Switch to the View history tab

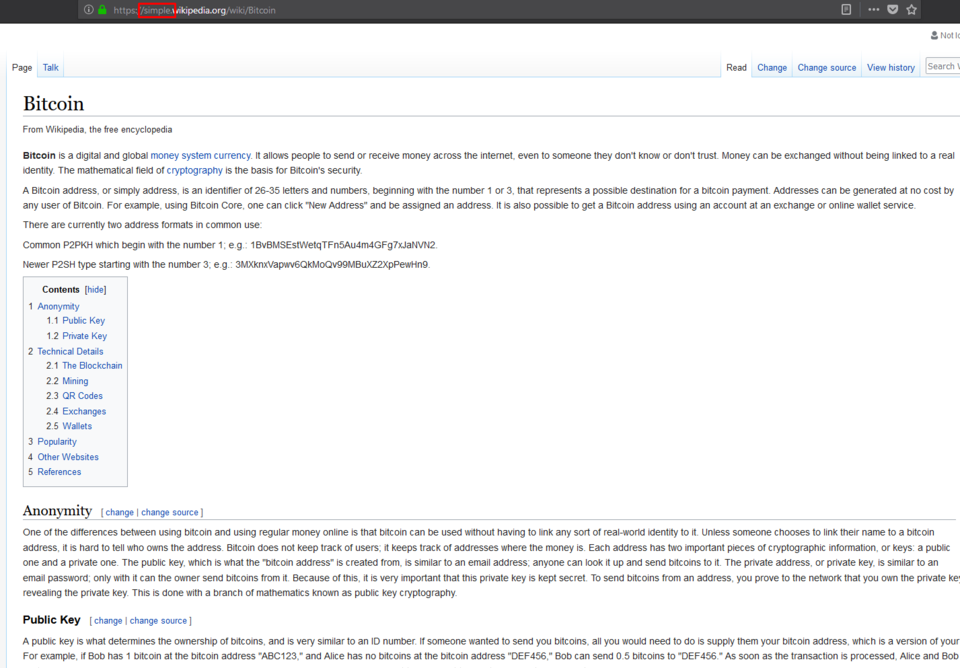click(891, 67)
